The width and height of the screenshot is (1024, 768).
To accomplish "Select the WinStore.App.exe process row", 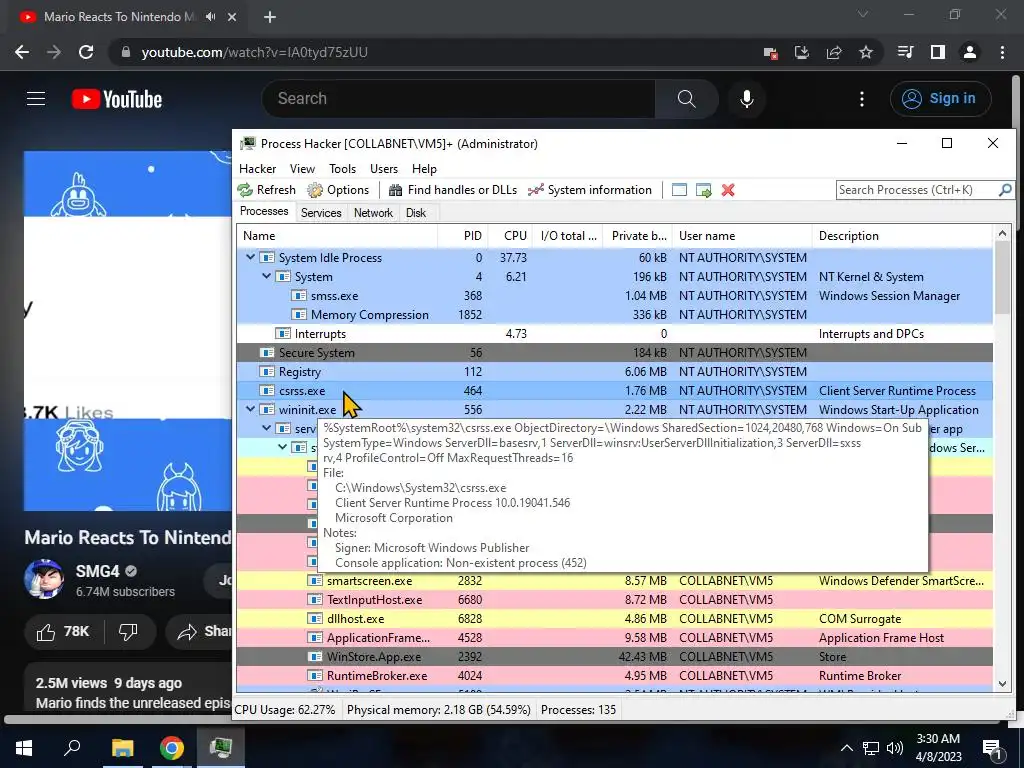I will [615, 656].
